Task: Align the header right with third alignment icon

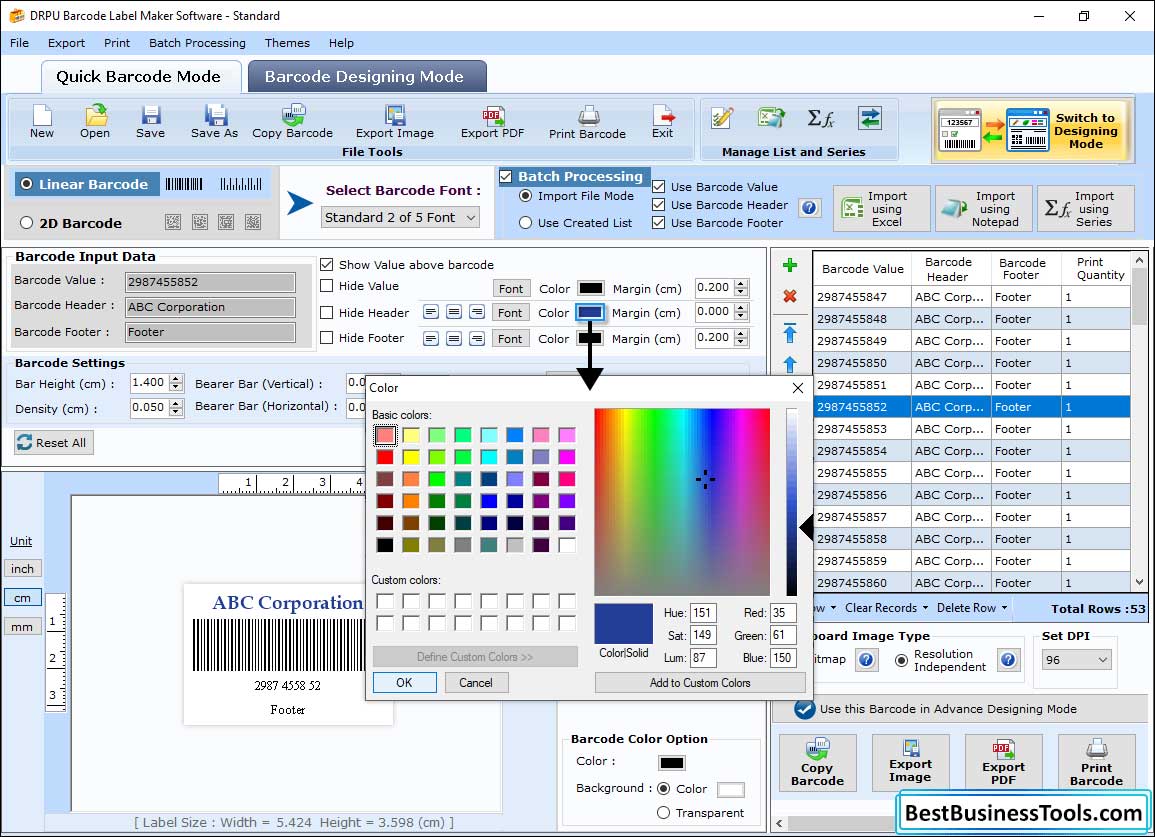Action: pos(477,312)
